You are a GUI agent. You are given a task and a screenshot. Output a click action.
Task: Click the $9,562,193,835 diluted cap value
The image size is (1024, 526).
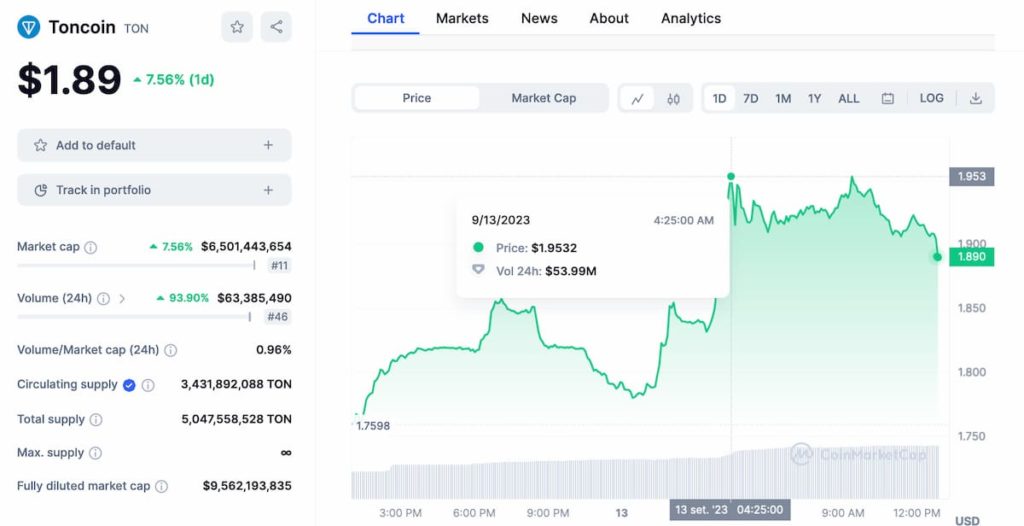pyautogui.click(x=247, y=486)
